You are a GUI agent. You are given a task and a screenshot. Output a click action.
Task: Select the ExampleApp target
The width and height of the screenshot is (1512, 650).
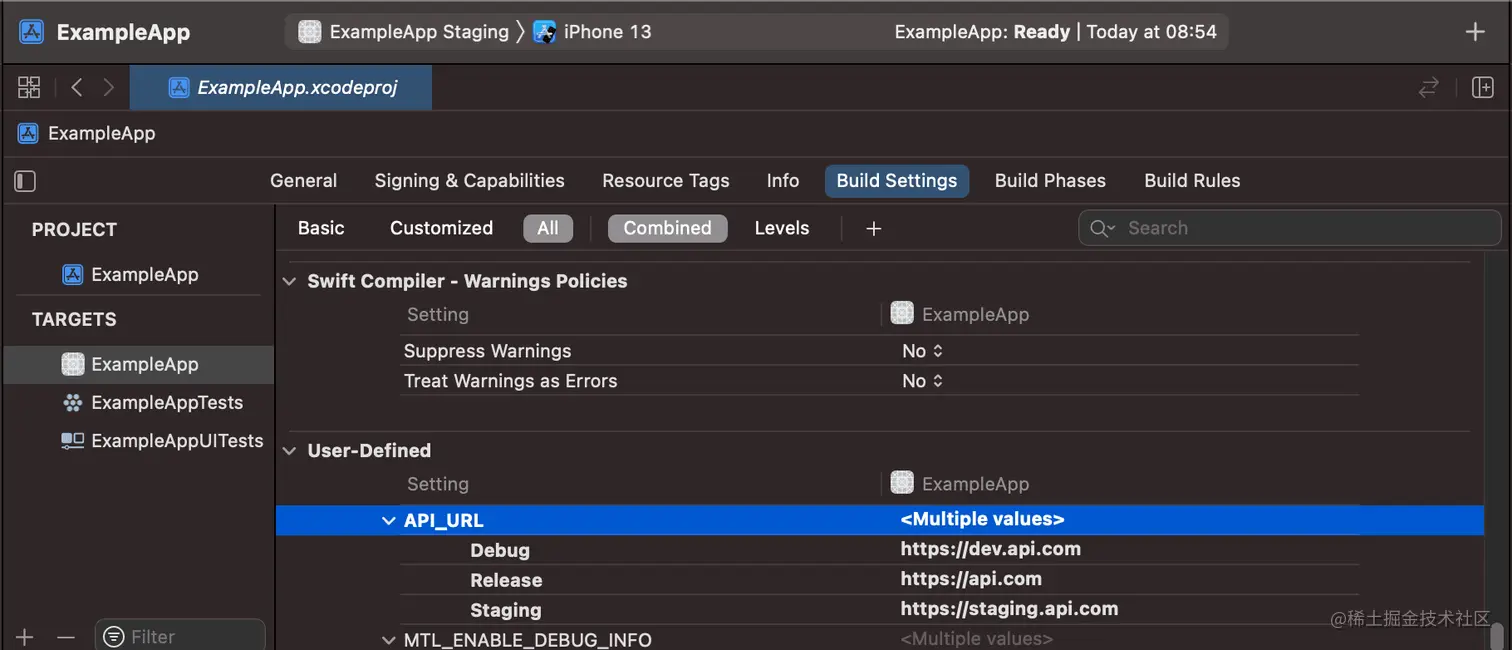tap(138, 364)
